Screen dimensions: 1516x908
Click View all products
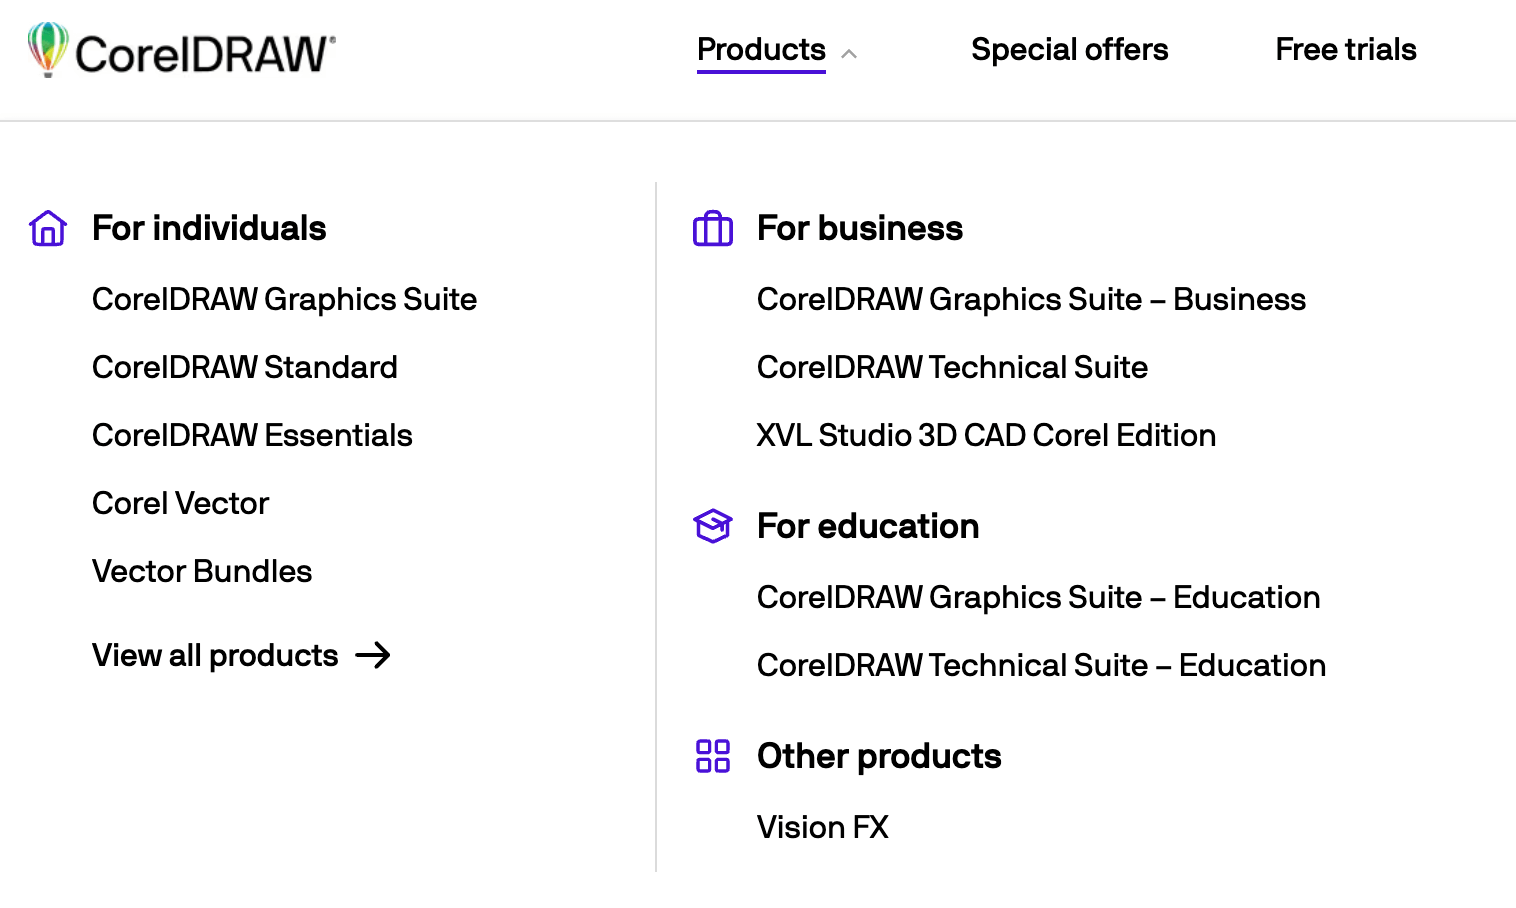click(x=213, y=655)
